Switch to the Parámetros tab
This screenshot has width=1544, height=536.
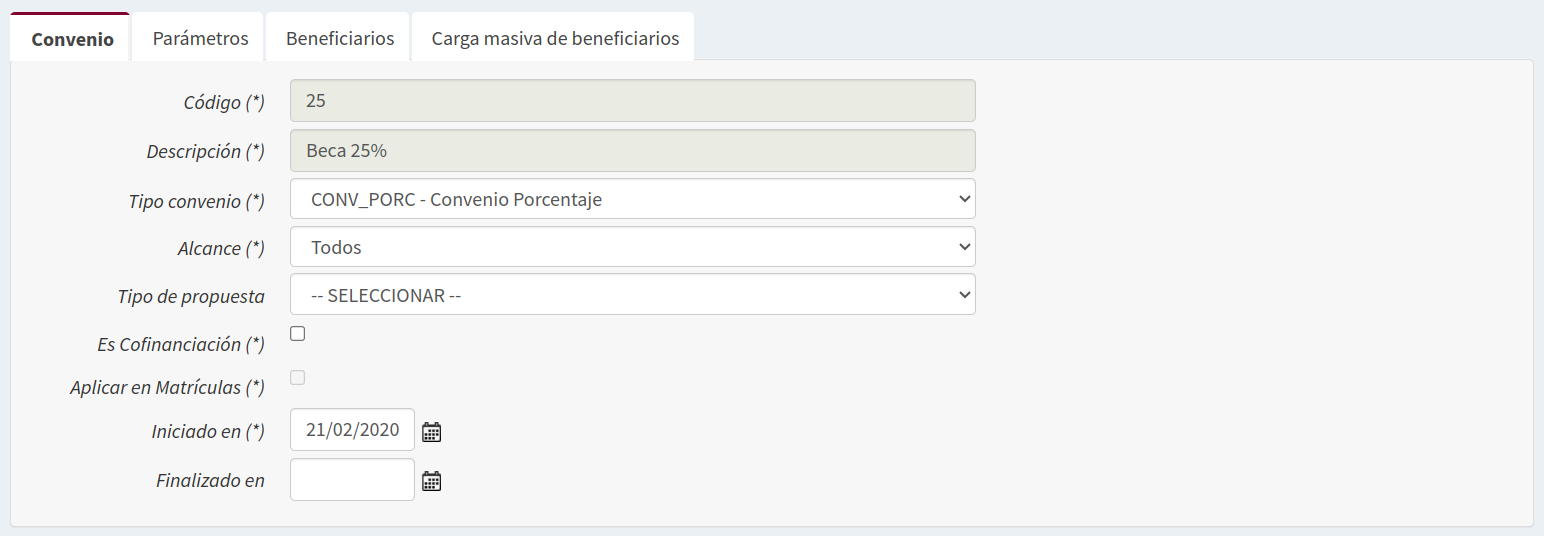[200, 39]
